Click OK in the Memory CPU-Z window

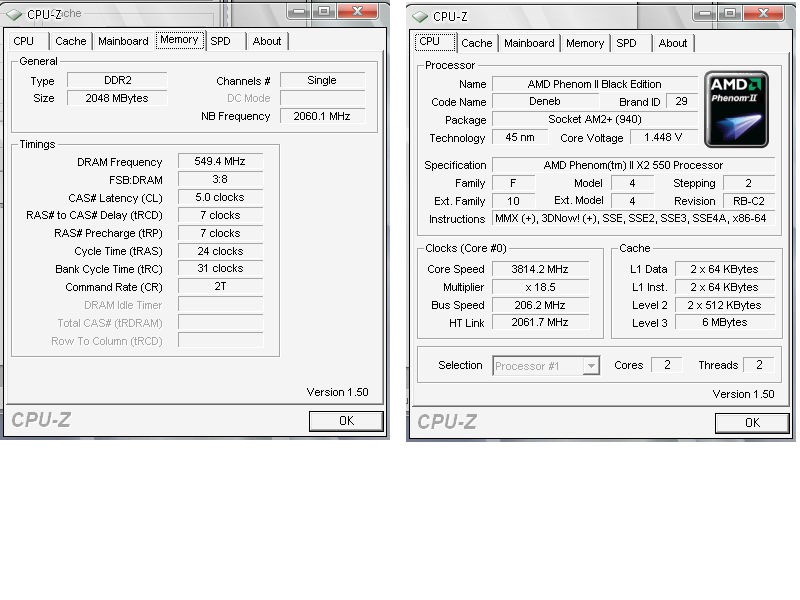[x=346, y=421]
